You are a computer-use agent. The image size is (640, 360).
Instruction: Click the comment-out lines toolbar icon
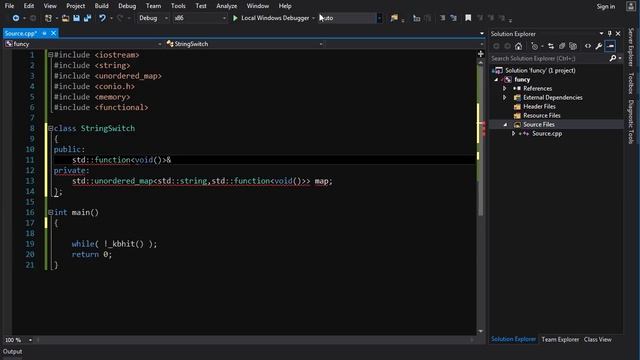pyautogui.click(x=442, y=18)
